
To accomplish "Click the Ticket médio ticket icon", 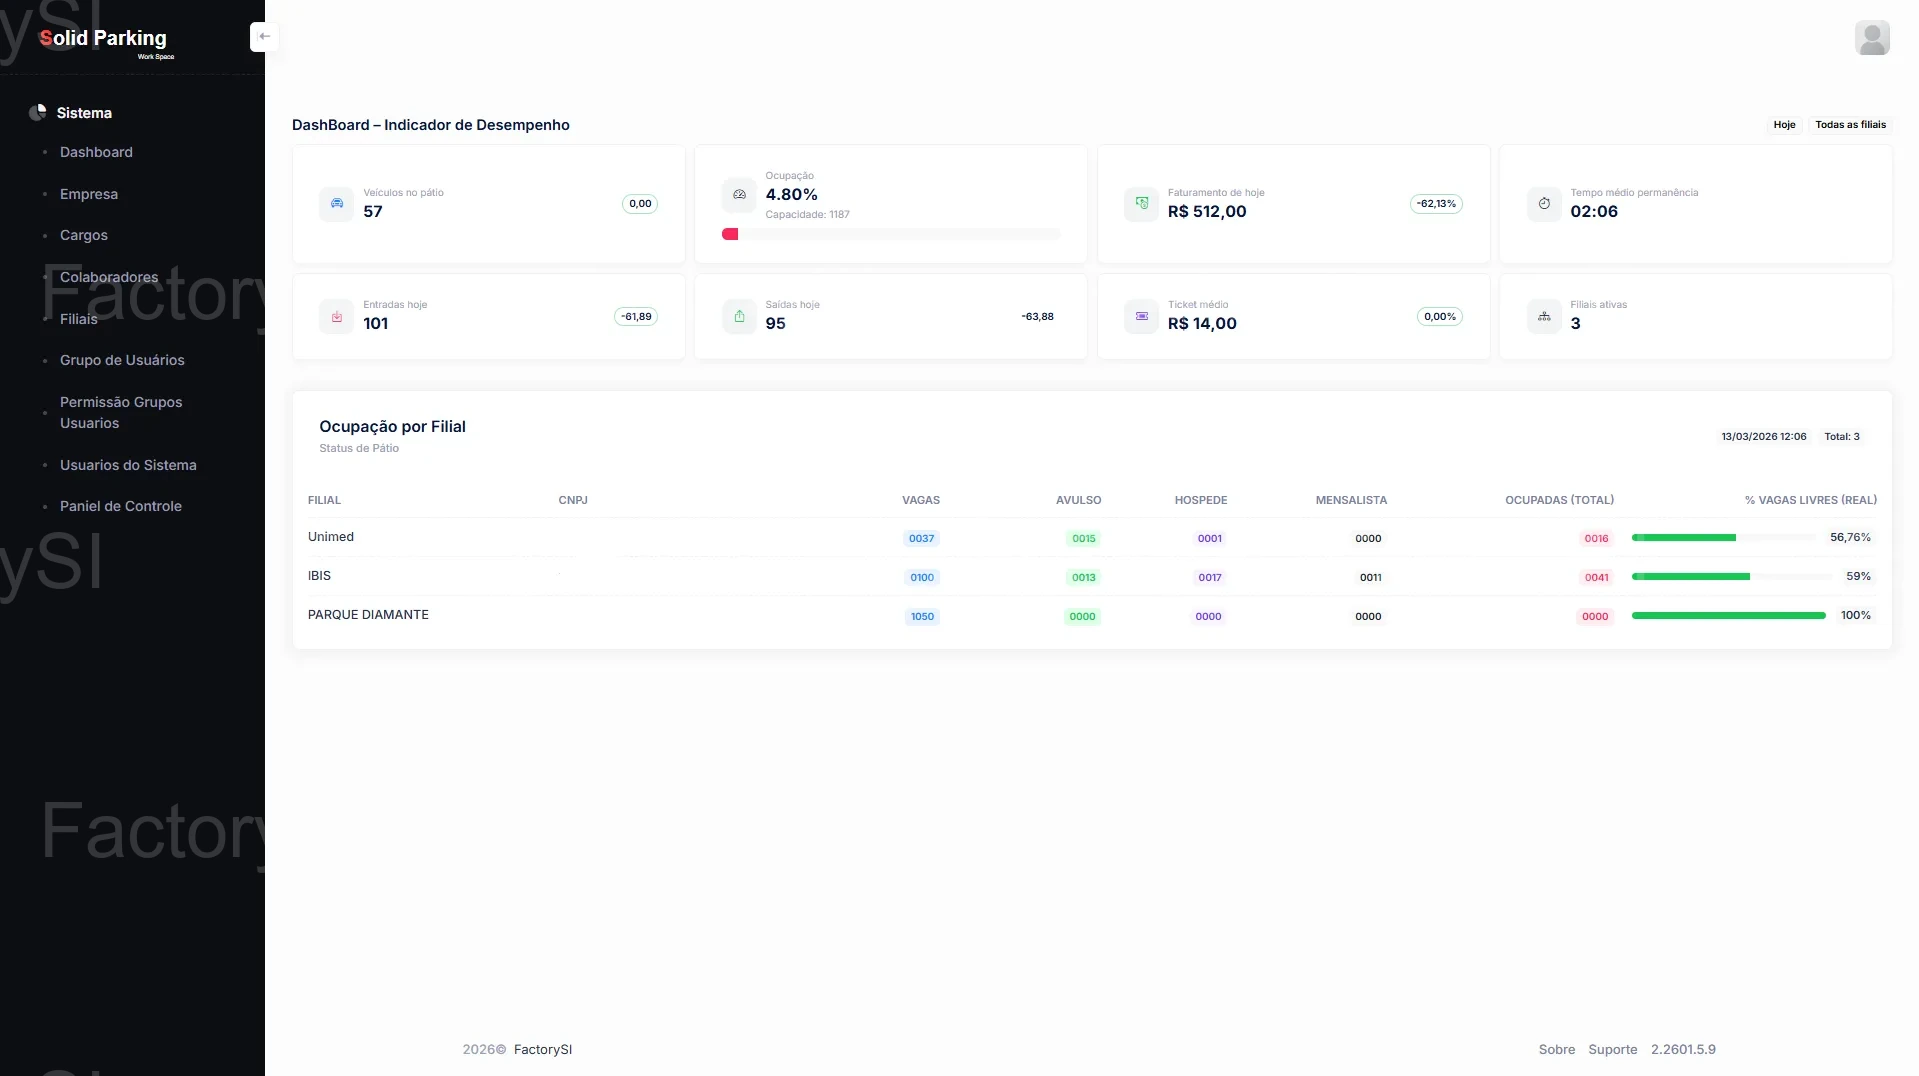I will [x=1141, y=316].
